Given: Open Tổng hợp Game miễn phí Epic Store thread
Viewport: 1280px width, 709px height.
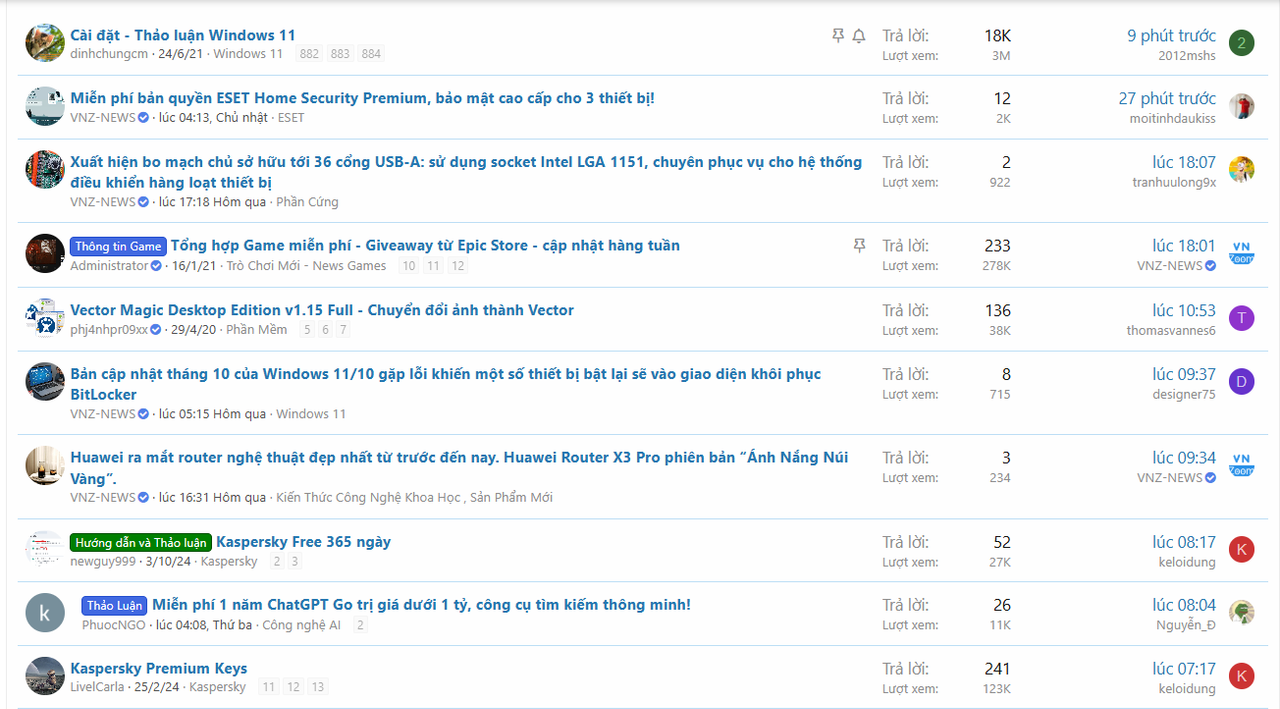Looking at the screenshot, I should click(x=425, y=245).
